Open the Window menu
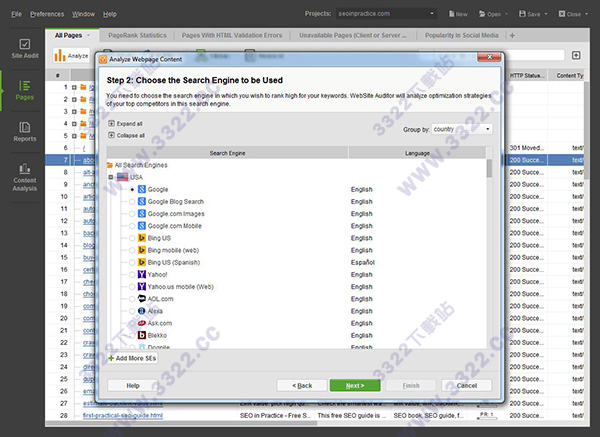This screenshot has height=437, width=600. [x=83, y=14]
